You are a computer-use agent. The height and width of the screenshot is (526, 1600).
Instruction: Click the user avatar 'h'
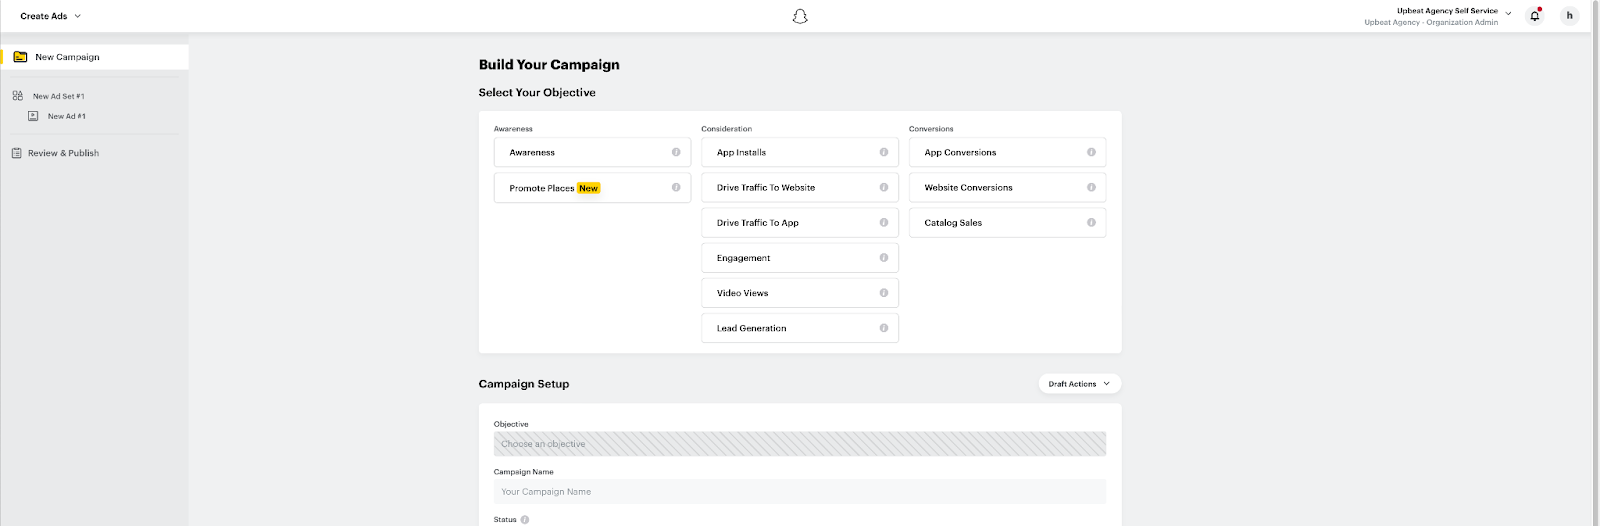click(x=1569, y=16)
